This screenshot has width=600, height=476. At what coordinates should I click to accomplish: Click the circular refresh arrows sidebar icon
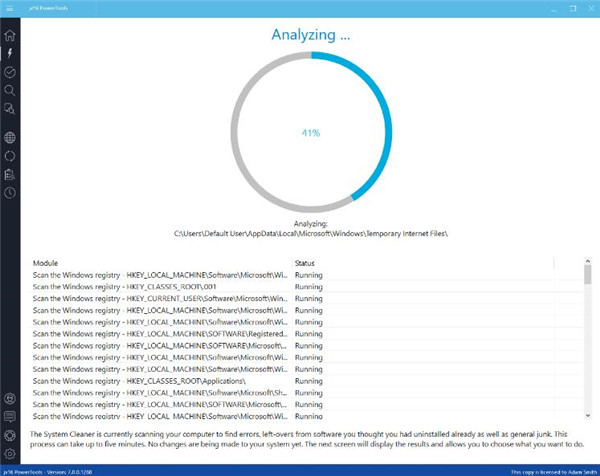(x=10, y=156)
